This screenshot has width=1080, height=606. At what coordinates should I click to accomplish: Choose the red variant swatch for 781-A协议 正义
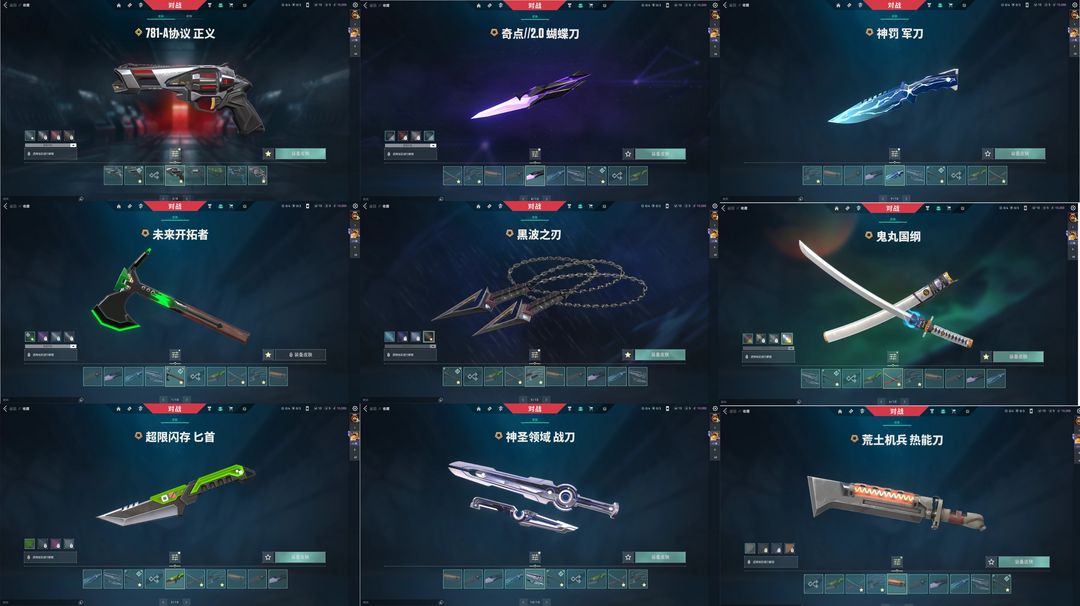tap(56, 136)
